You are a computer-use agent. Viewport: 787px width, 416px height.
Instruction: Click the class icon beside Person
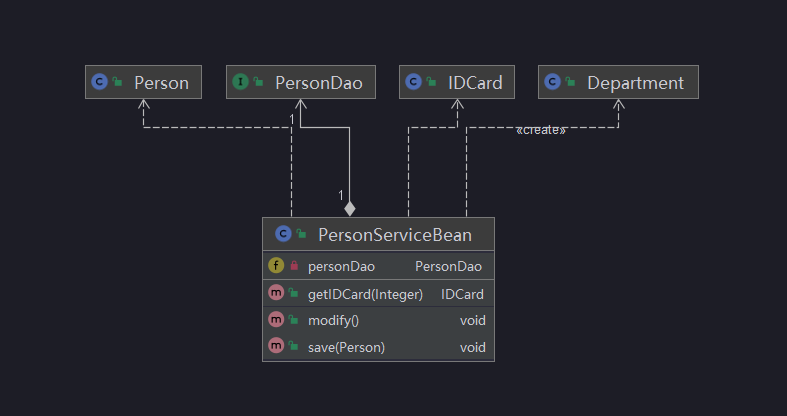(x=99, y=82)
